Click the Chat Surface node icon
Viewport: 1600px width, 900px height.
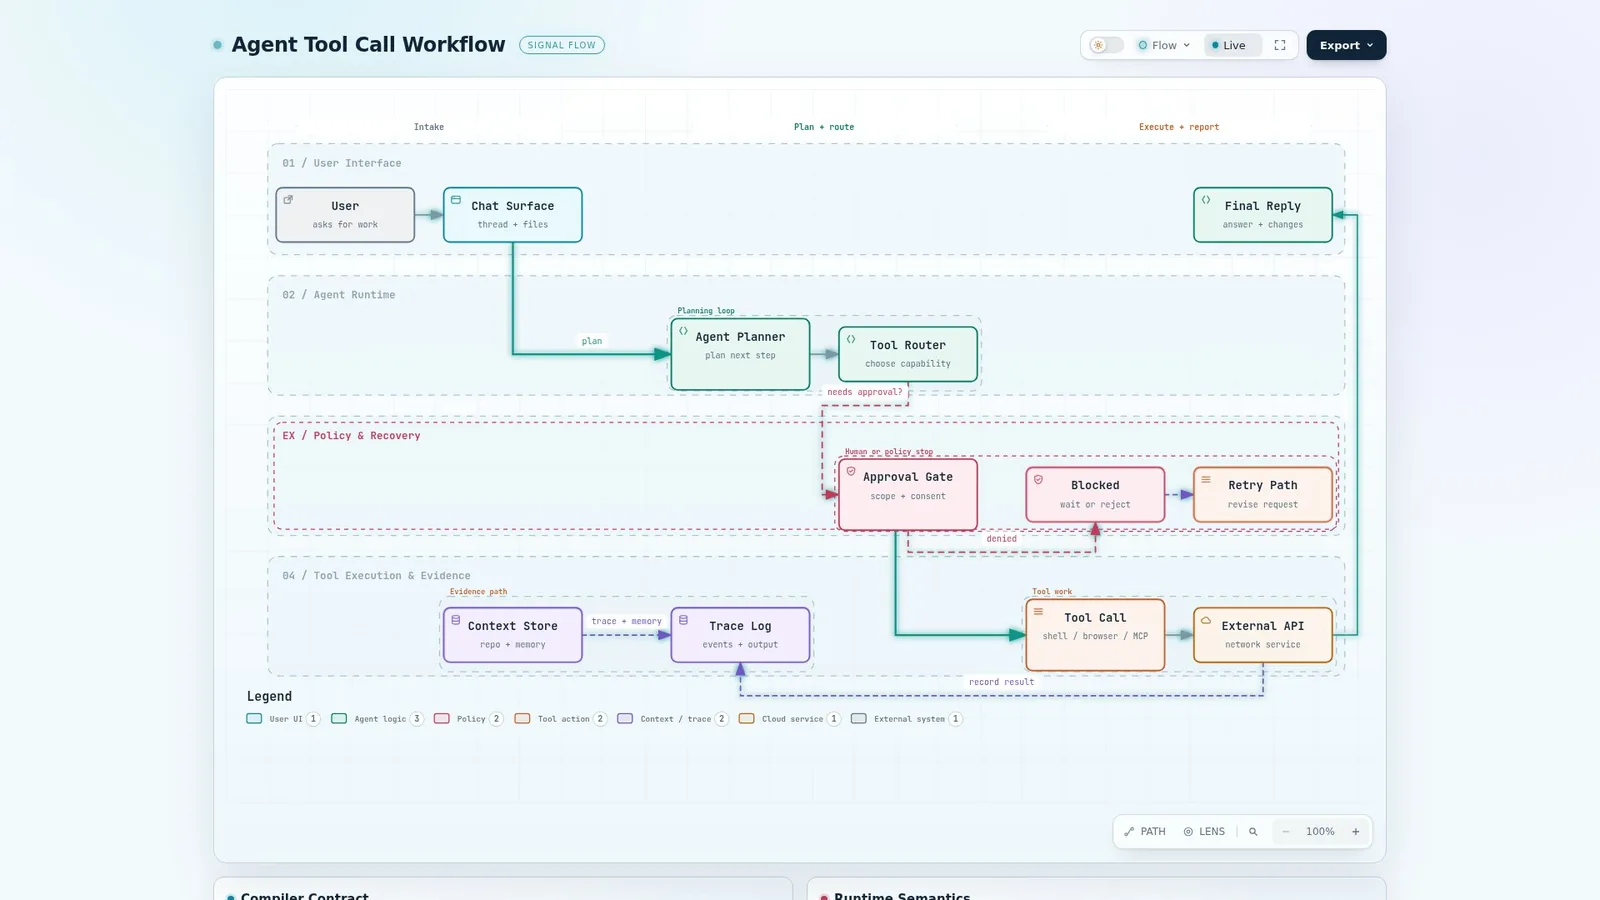pos(456,200)
